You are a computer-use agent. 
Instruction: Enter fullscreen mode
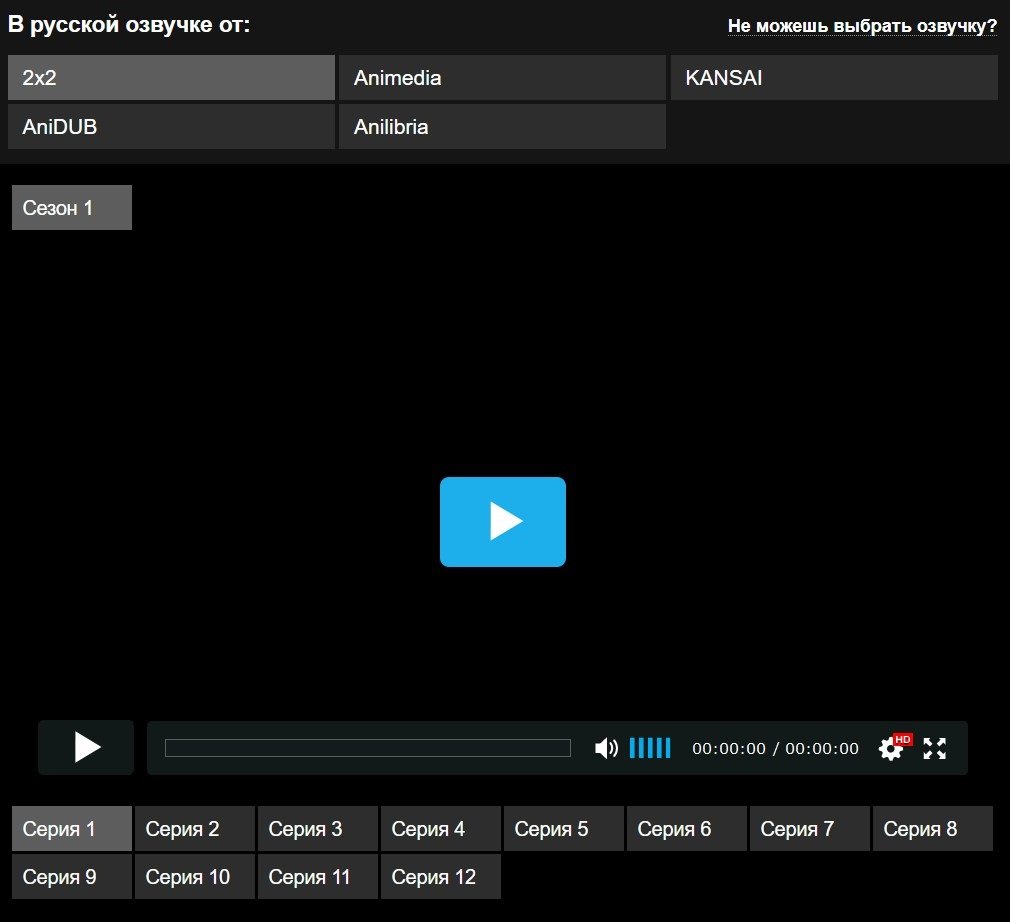934,748
